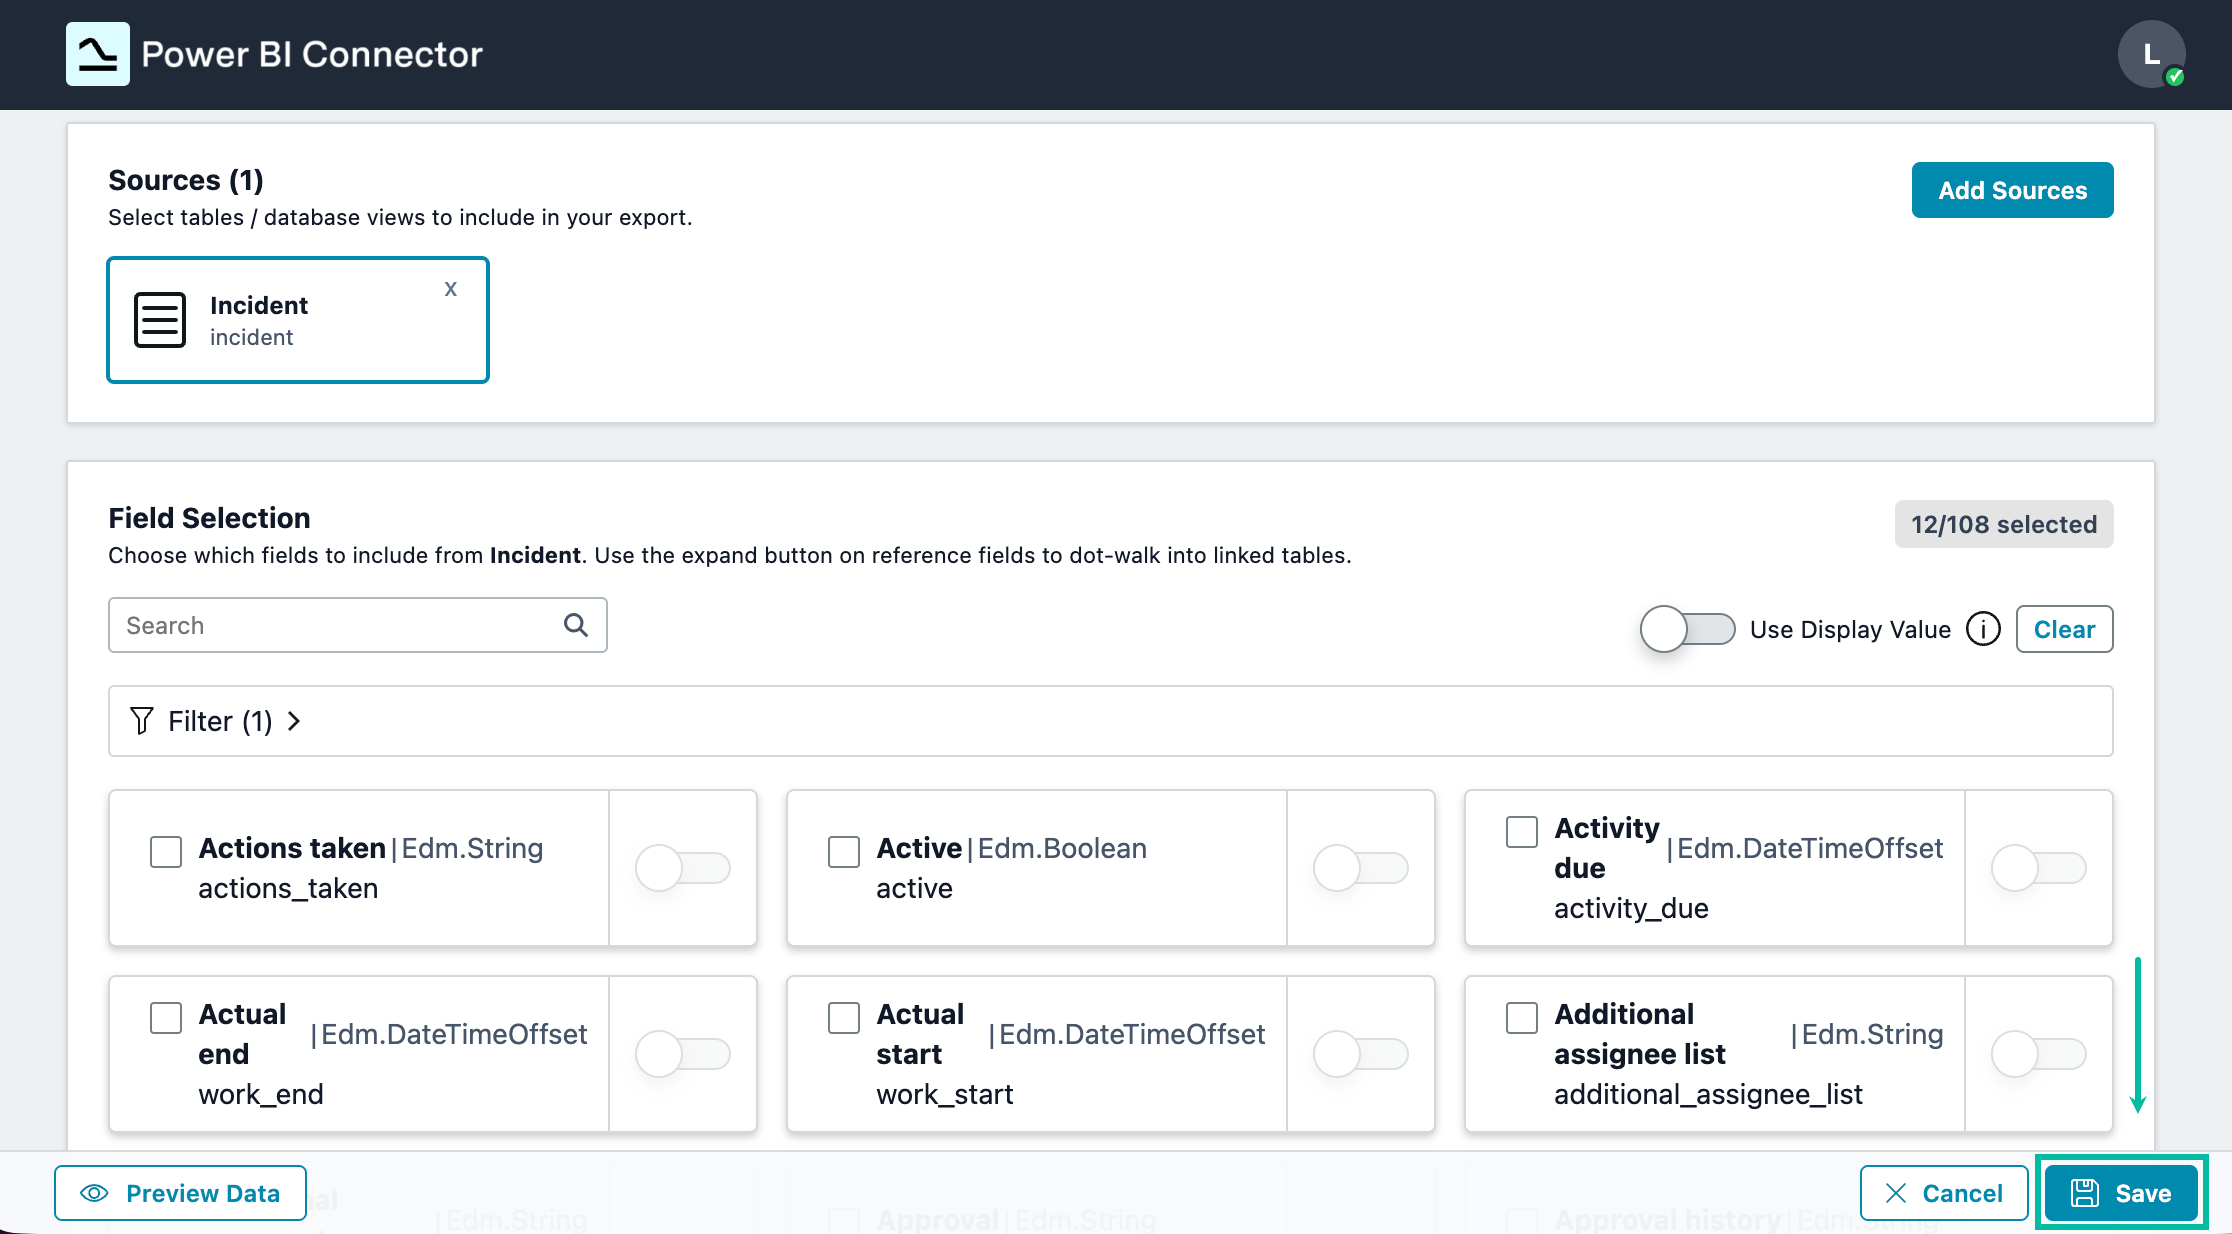This screenshot has height=1234, width=2232.
Task: Click the Power BI Connector title
Action: (312, 54)
